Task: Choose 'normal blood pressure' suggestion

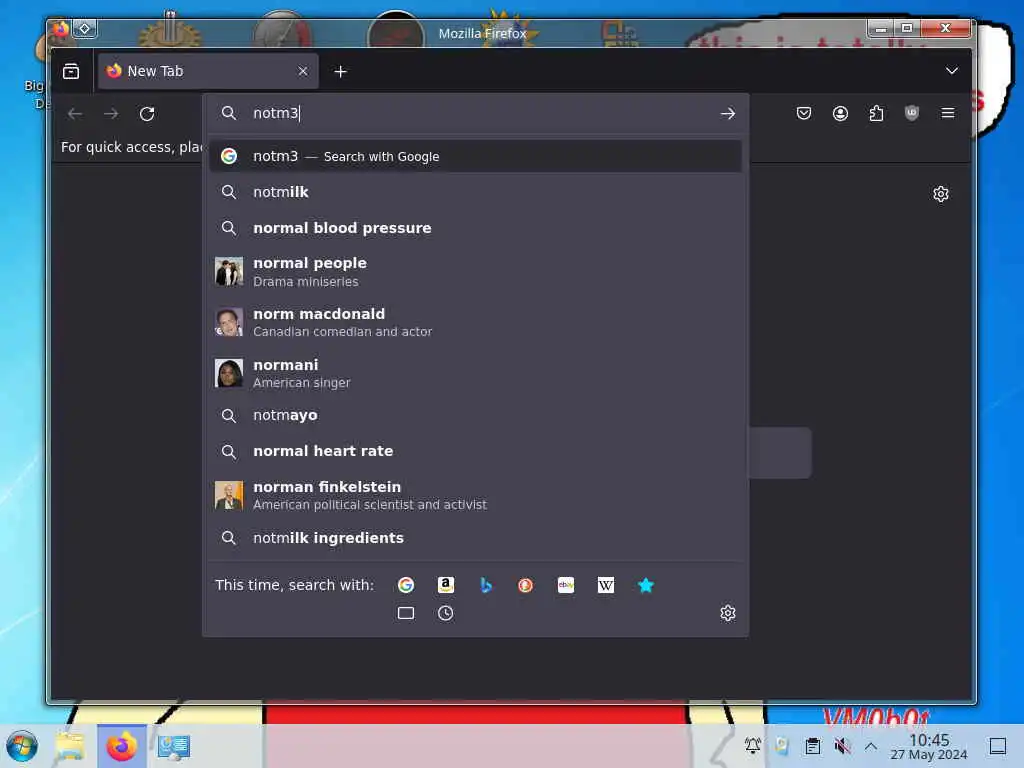Action: [475, 228]
